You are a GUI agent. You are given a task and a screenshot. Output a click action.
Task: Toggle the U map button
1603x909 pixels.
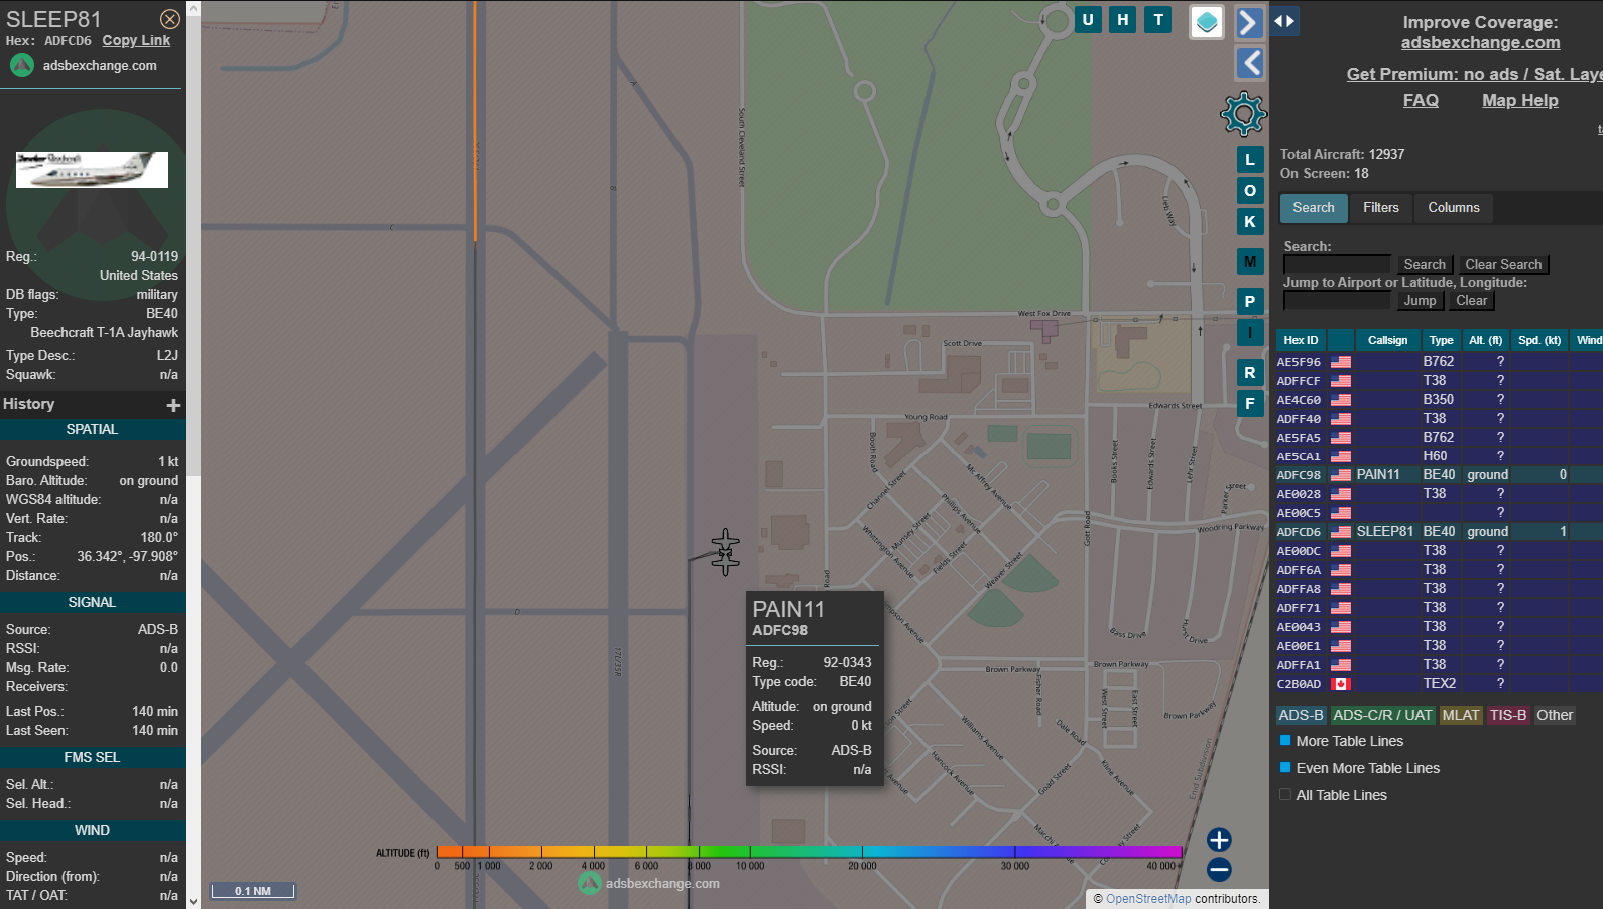1088,19
